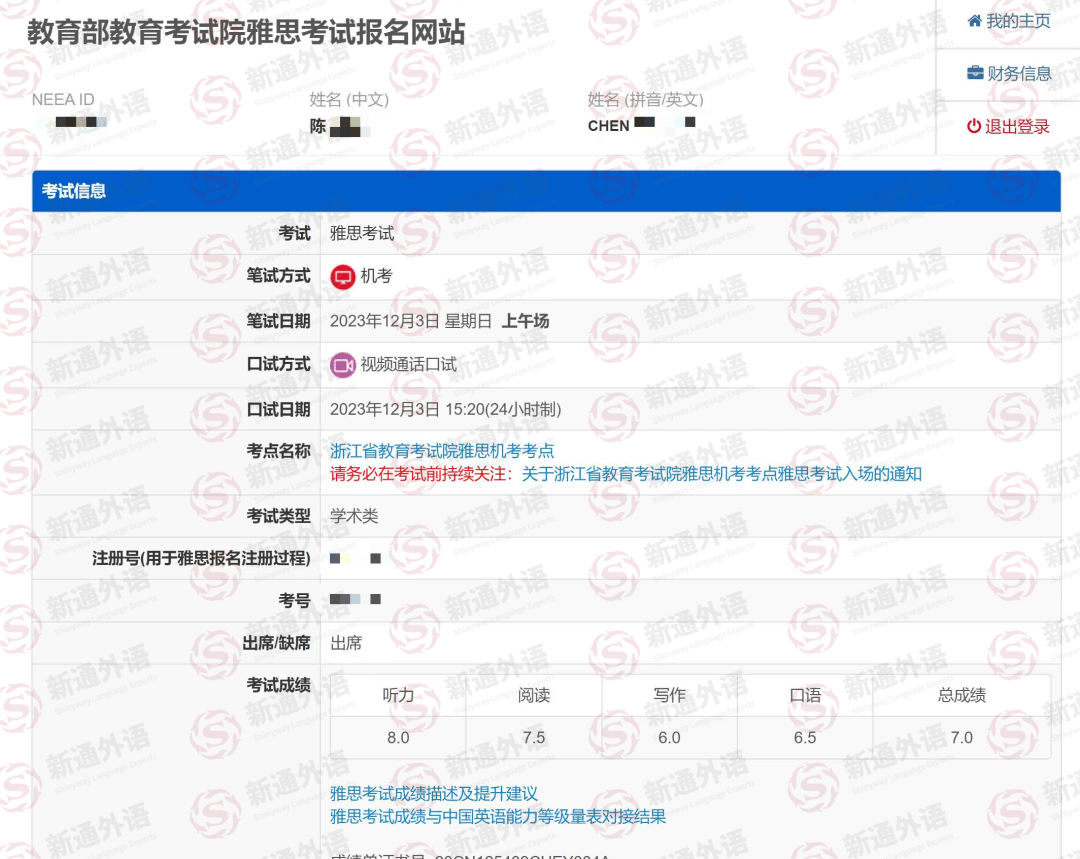This screenshot has height=859, width=1080.
Task: Open the 我的主页 home link
Action: 1009,21
